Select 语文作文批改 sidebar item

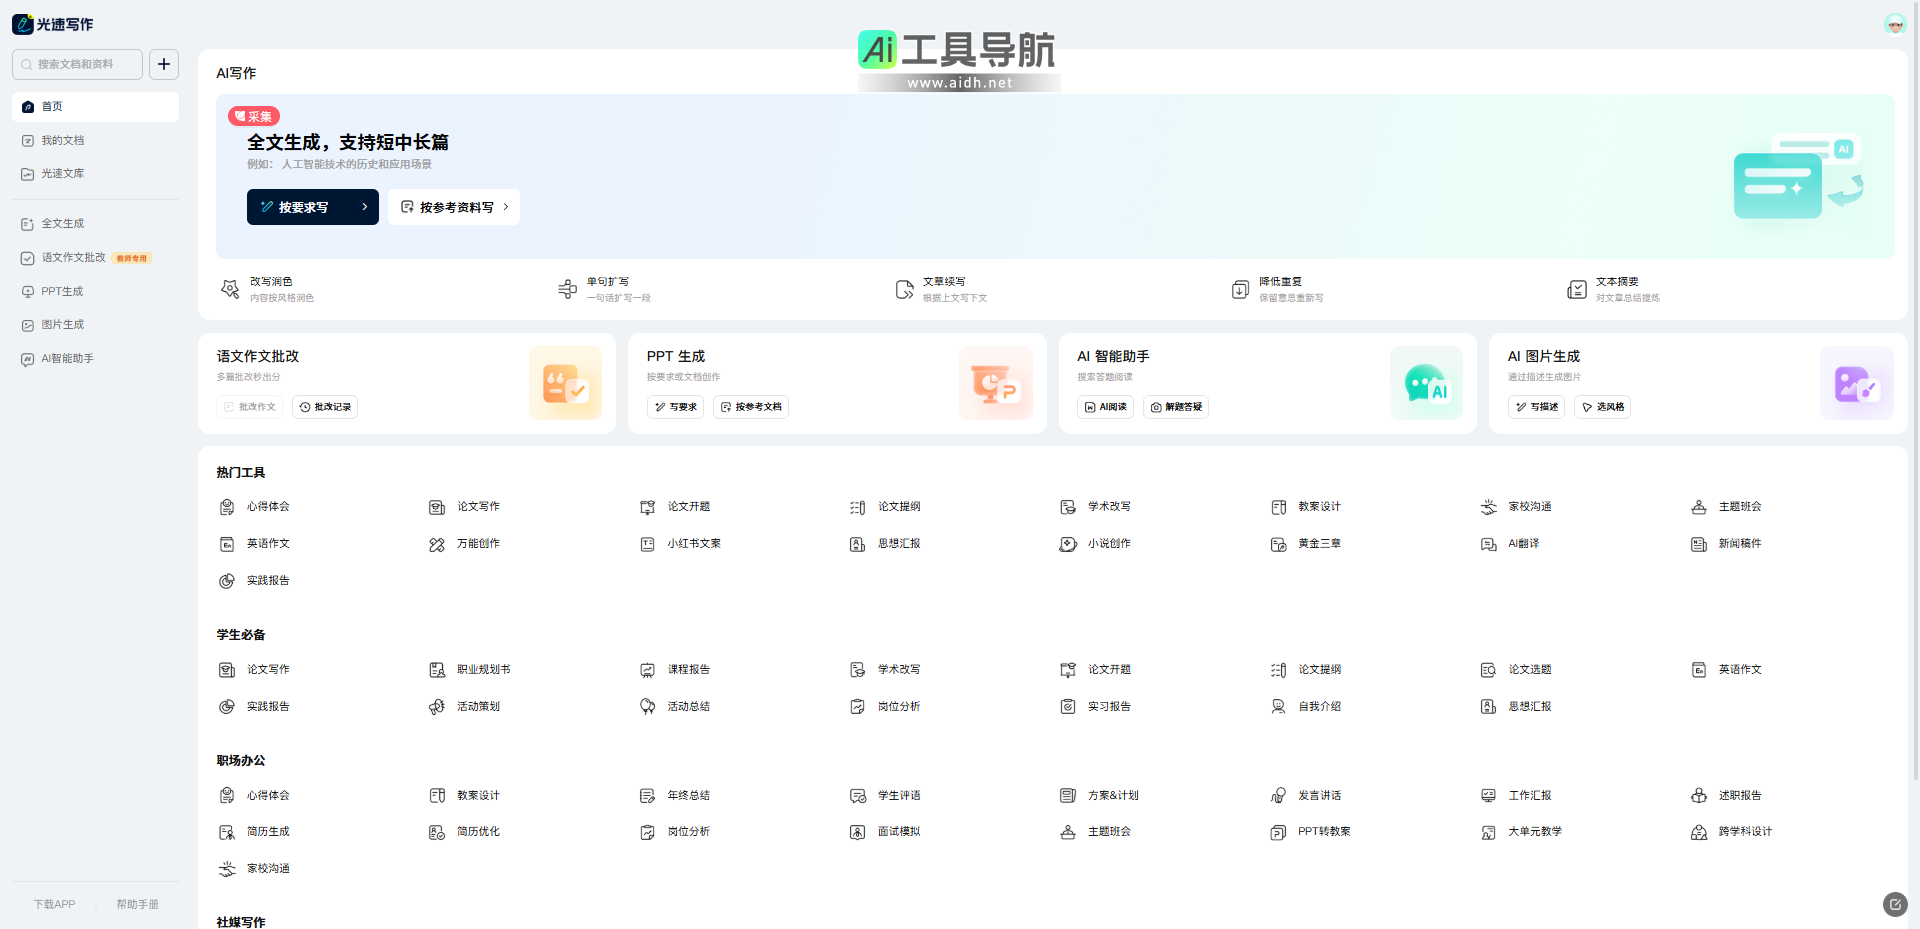pos(74,258)
